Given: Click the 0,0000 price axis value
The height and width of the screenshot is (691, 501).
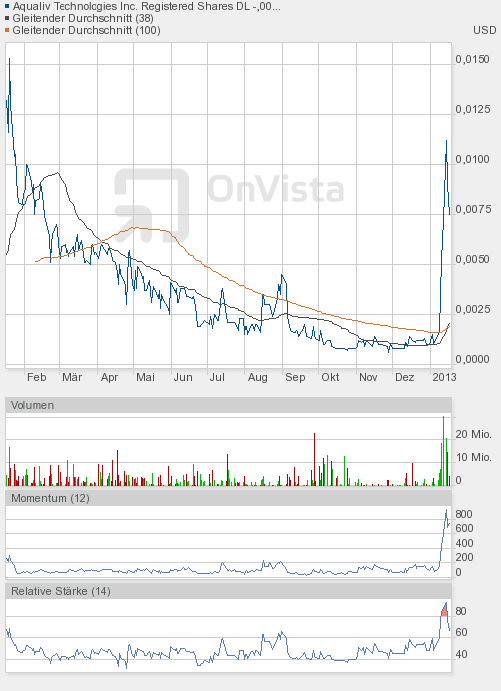Looking at the screenshot, I should point(472,359).
